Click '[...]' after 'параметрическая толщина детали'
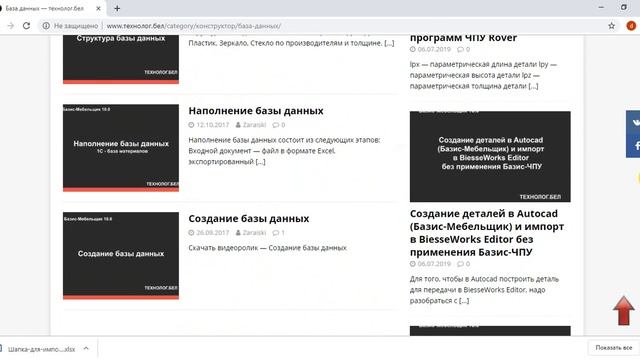This screenshot has height=360, width=640. point(533,86)
